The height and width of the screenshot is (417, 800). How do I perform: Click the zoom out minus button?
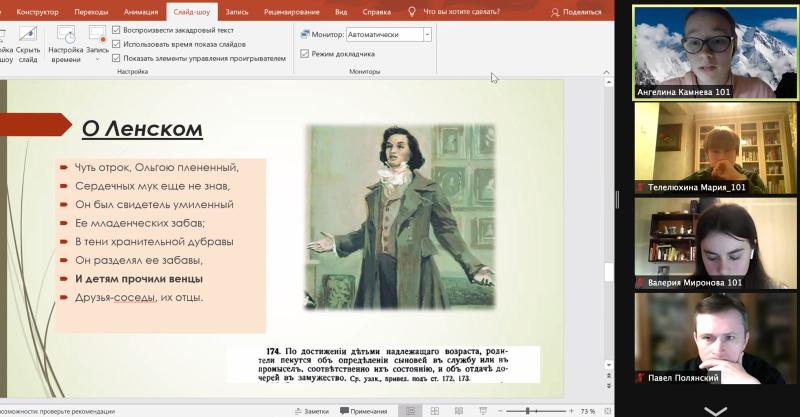tap(500, 411)
